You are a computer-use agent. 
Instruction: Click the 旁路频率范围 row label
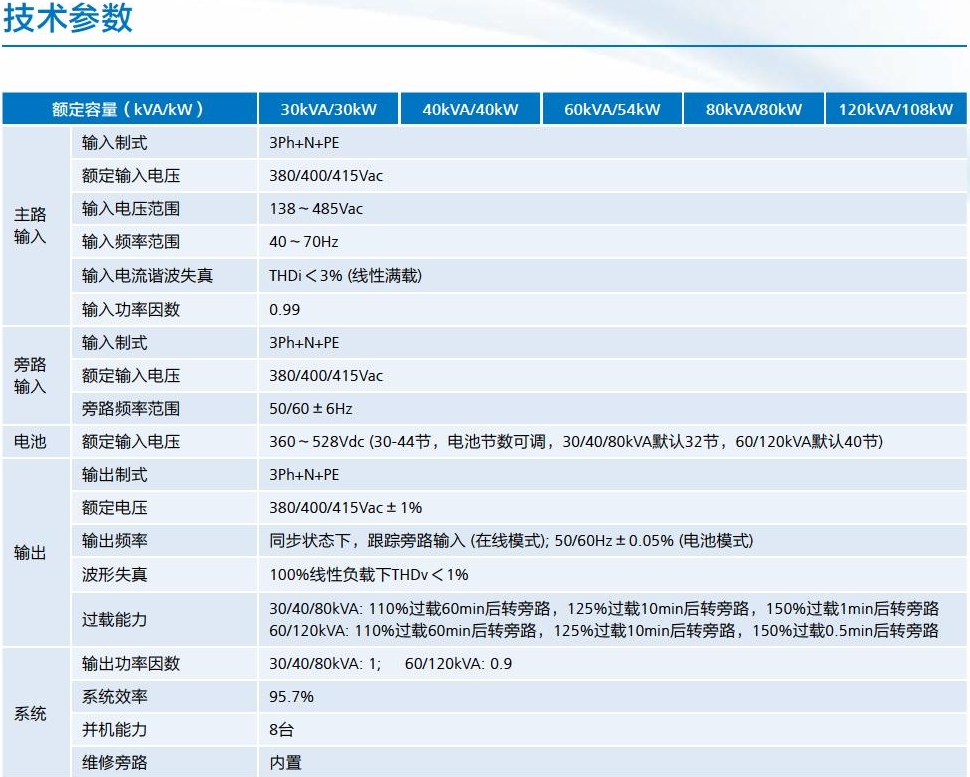coord(131,408)
